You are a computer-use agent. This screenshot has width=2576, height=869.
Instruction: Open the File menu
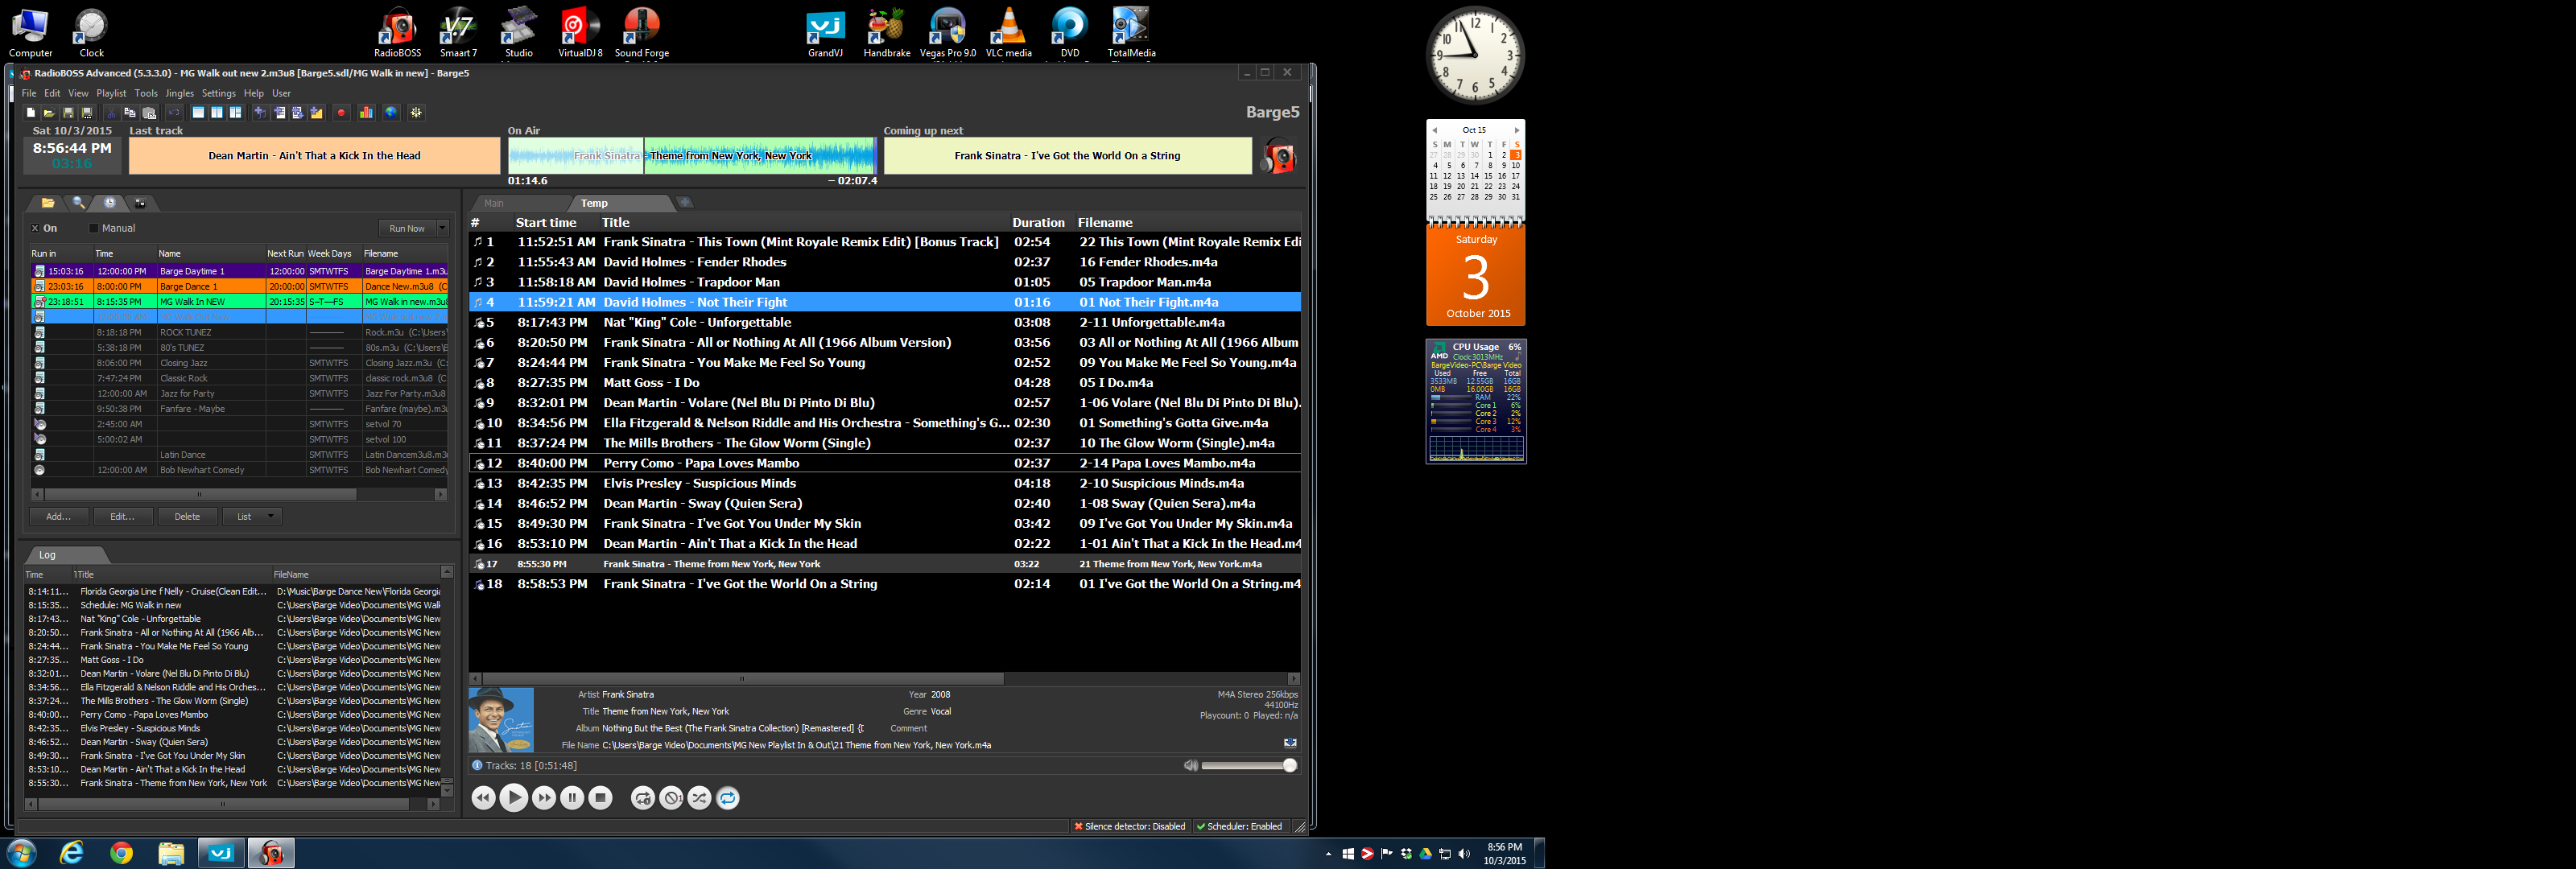(29, 93)
